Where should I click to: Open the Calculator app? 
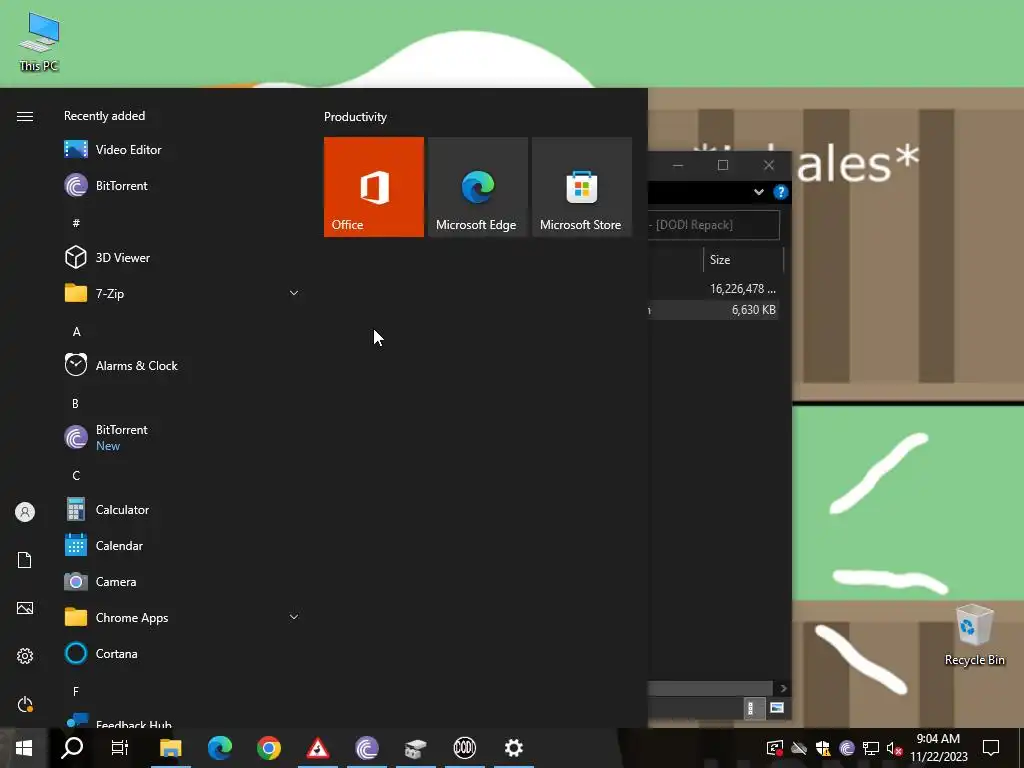(x=182, y=509)
